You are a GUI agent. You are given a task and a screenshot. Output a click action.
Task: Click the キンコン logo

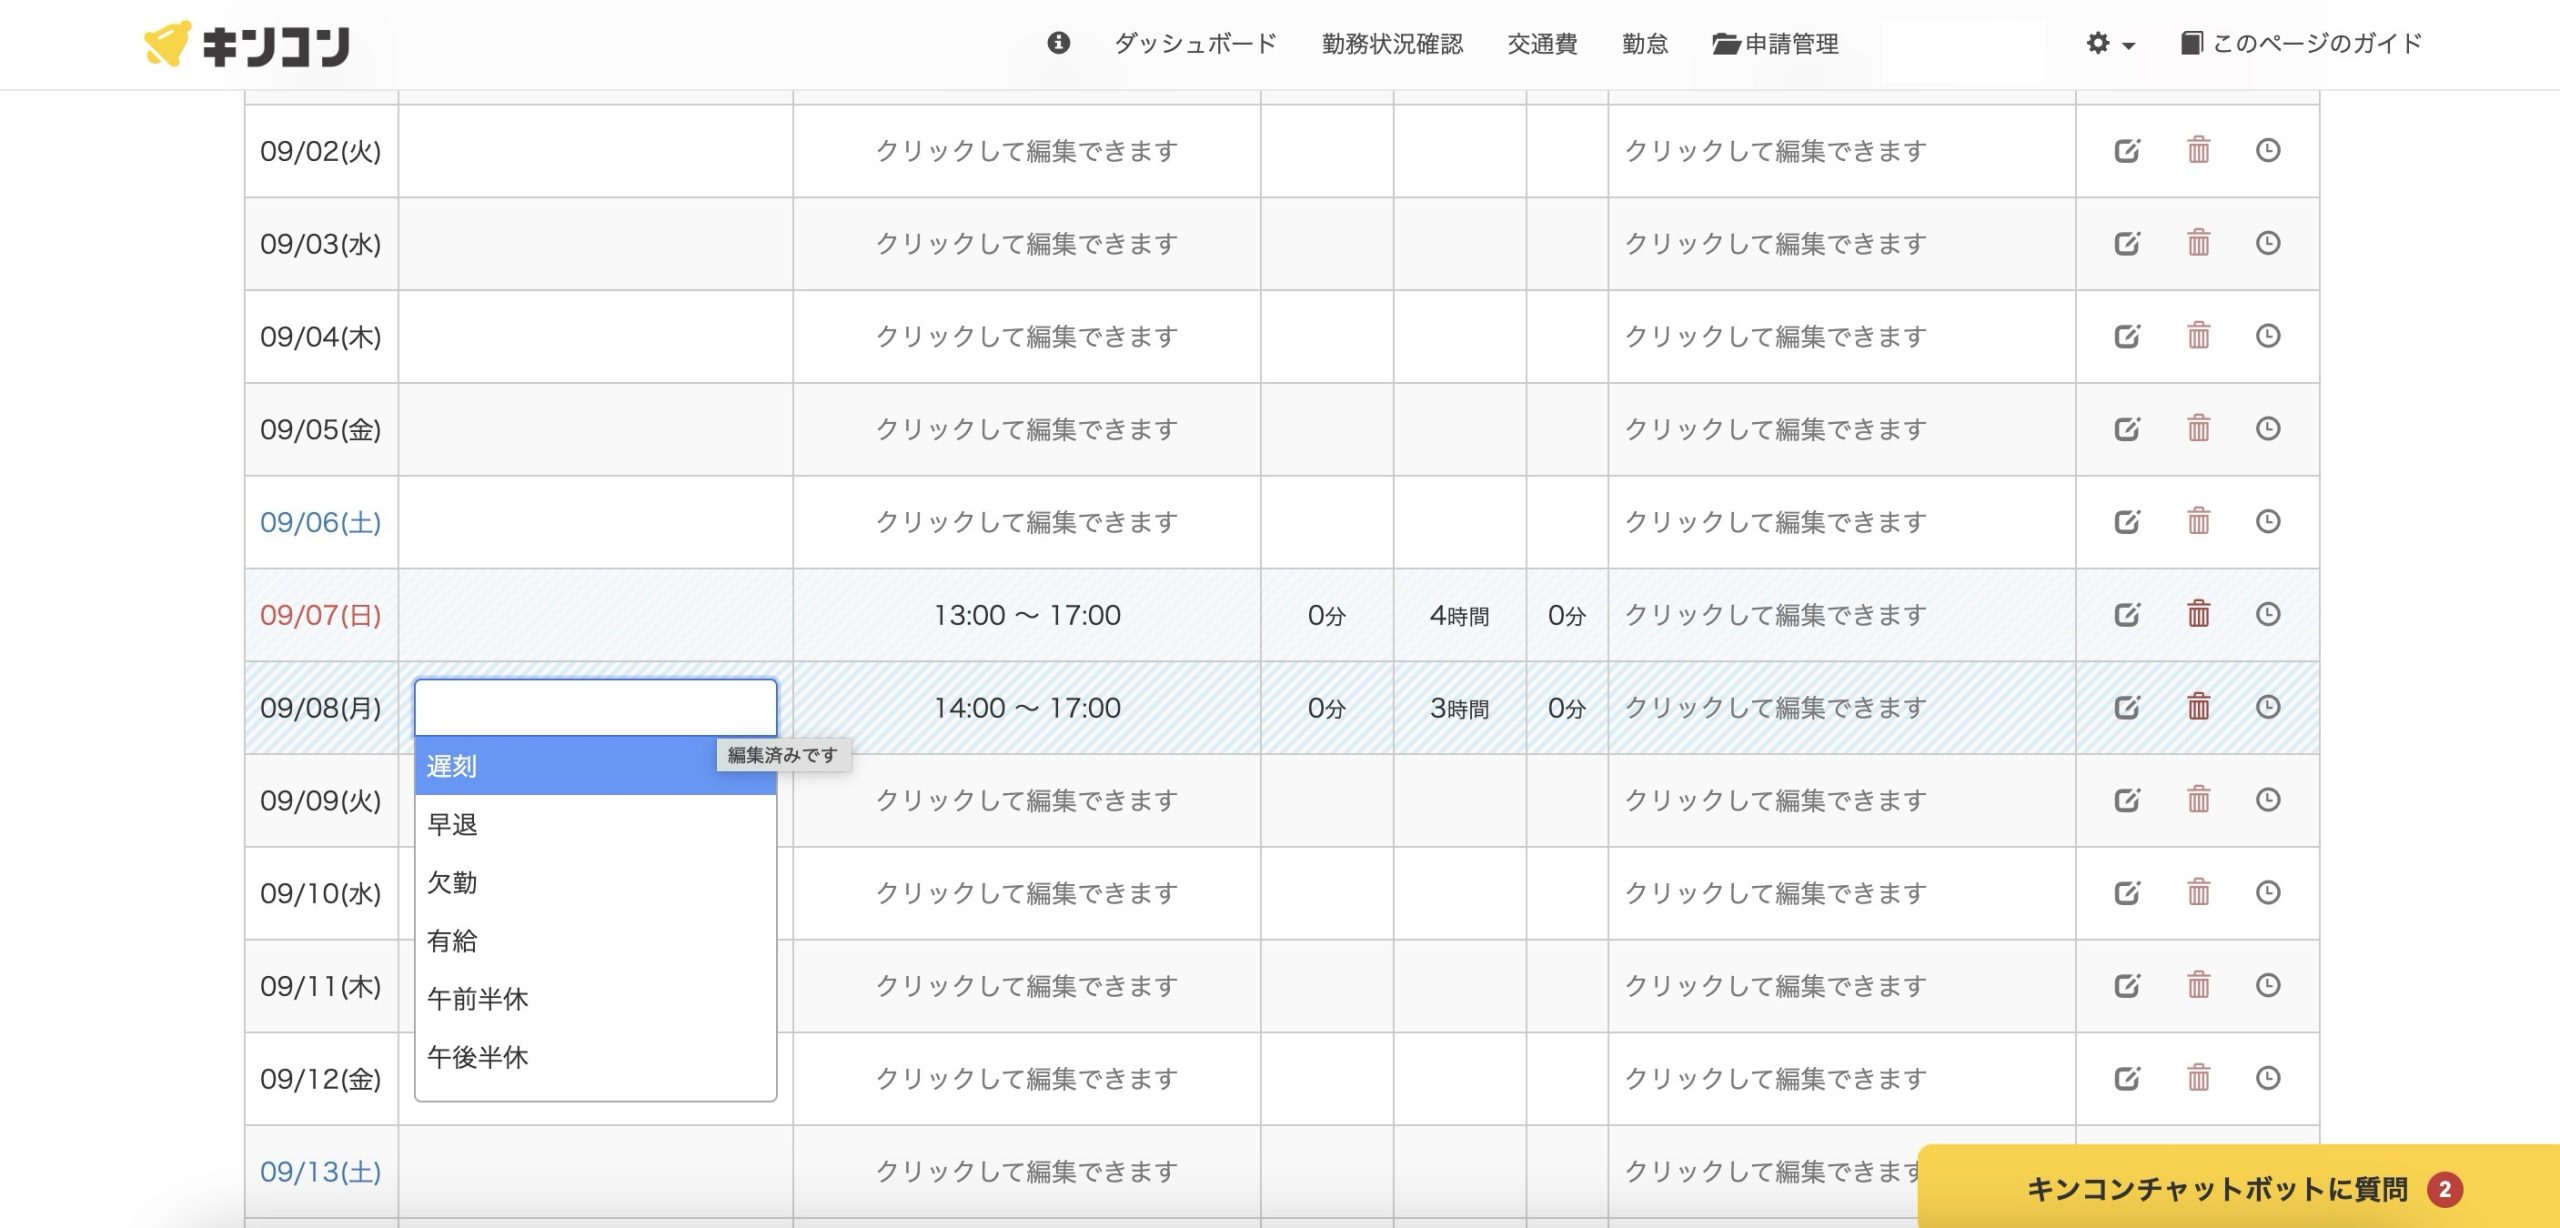pos(248,45)
